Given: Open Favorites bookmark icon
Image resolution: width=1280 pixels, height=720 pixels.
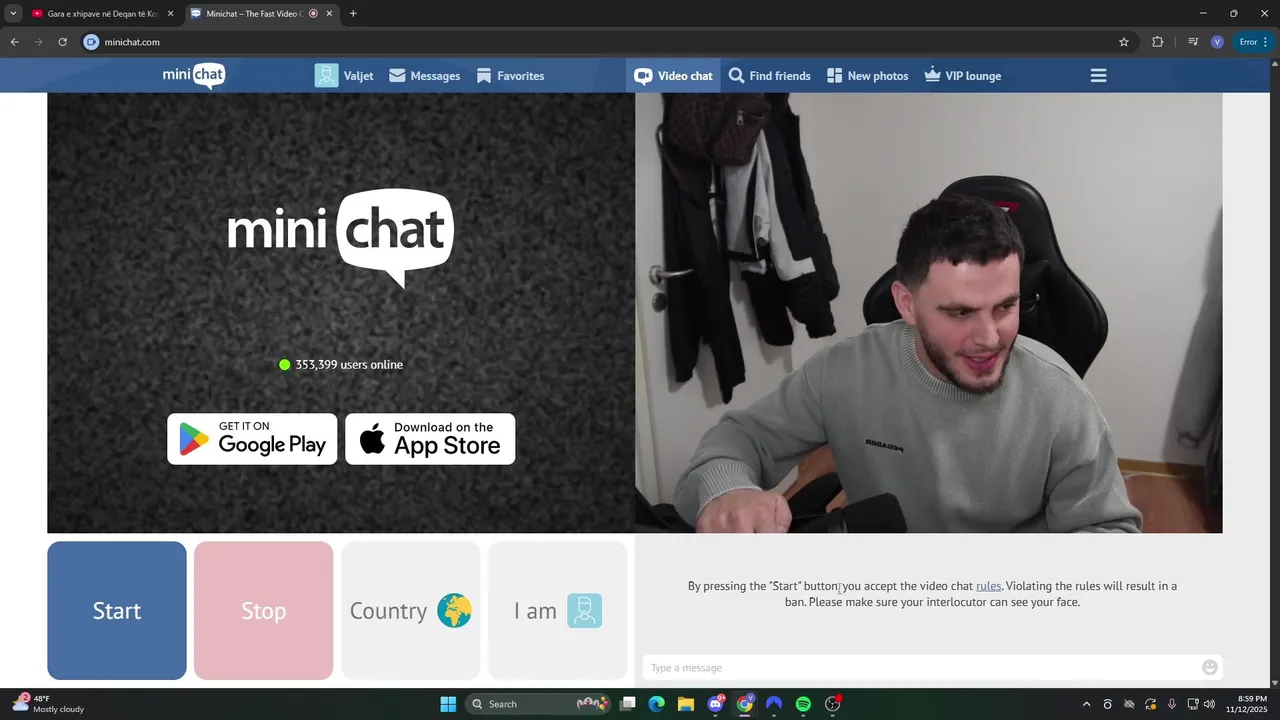Looking at the screenshot, I should 484,76.
